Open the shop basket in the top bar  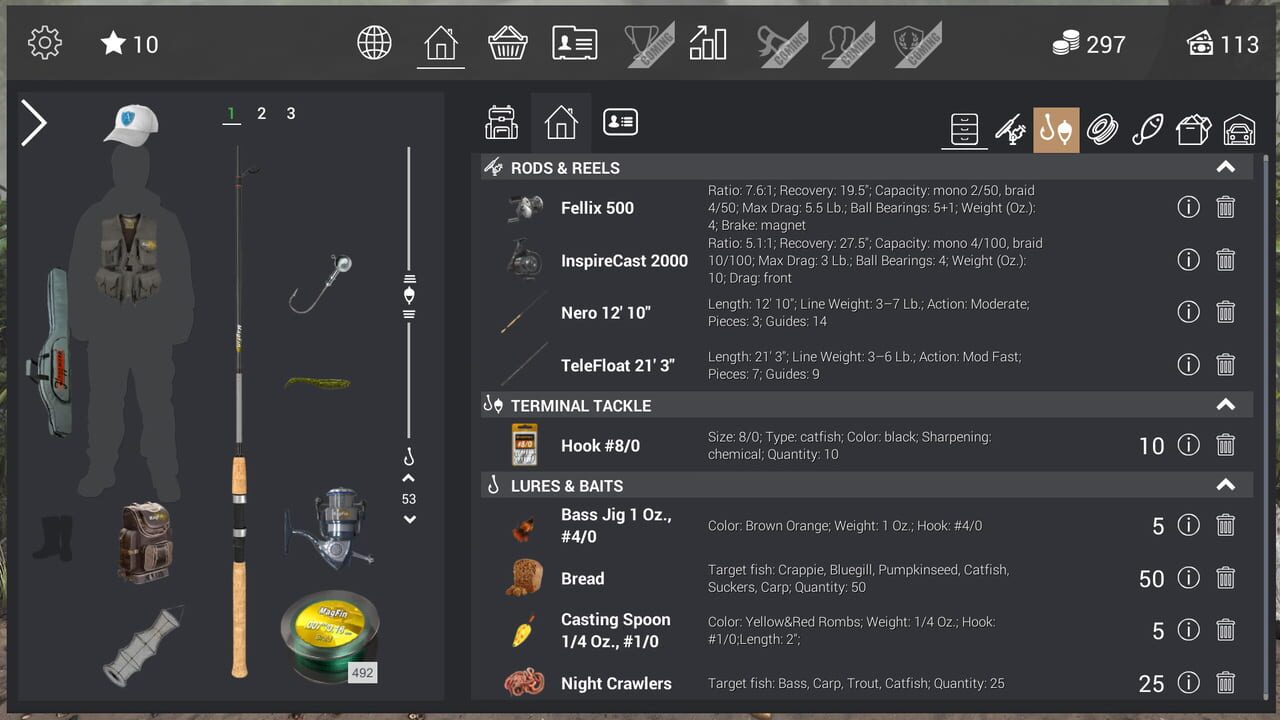click(x=508, y=42)
